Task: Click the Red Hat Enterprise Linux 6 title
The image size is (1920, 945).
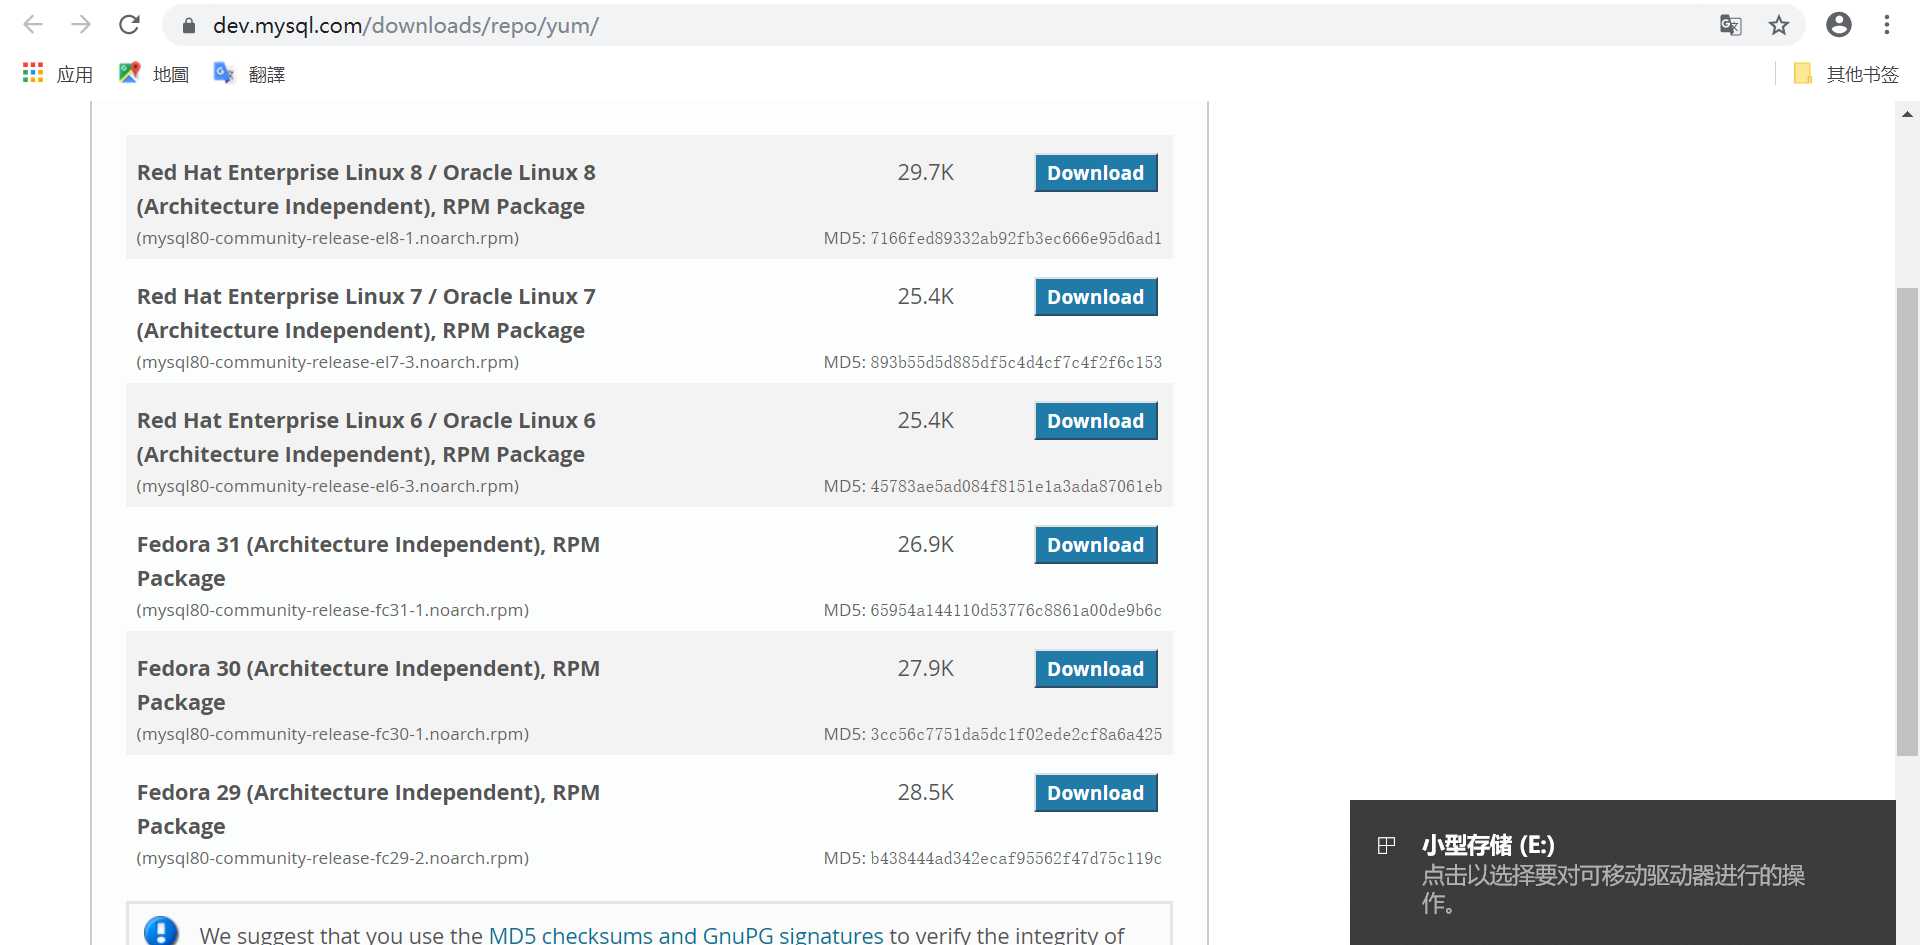Action: pyautogui.click(x=366, y=437)
